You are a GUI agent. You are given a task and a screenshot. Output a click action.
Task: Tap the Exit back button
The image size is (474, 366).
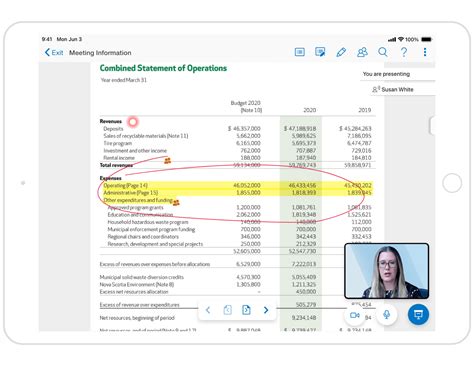[54, 53]
